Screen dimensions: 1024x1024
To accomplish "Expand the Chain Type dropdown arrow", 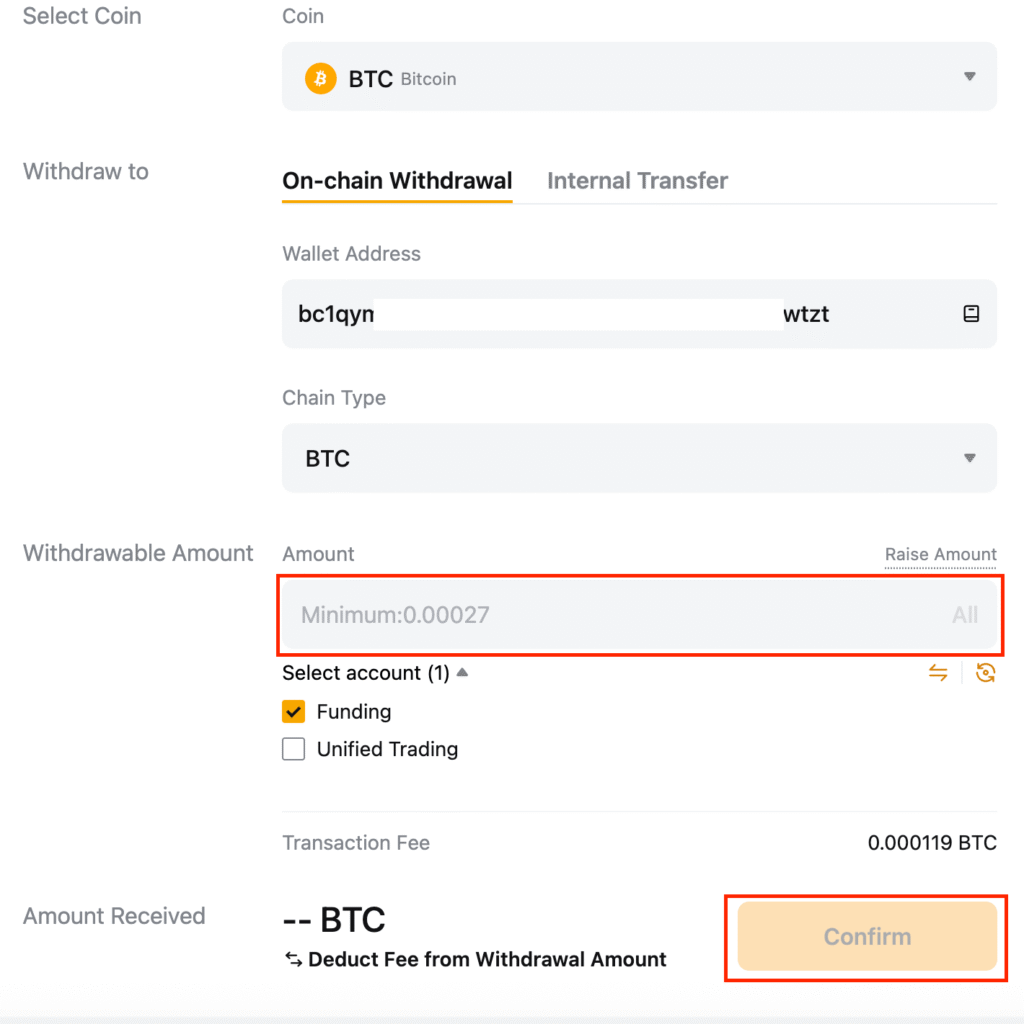I will (969, 458).
